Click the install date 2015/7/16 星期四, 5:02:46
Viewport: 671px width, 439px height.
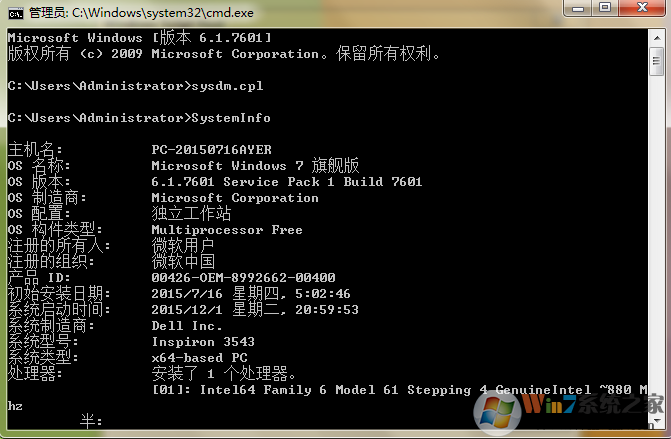point(251,294)
